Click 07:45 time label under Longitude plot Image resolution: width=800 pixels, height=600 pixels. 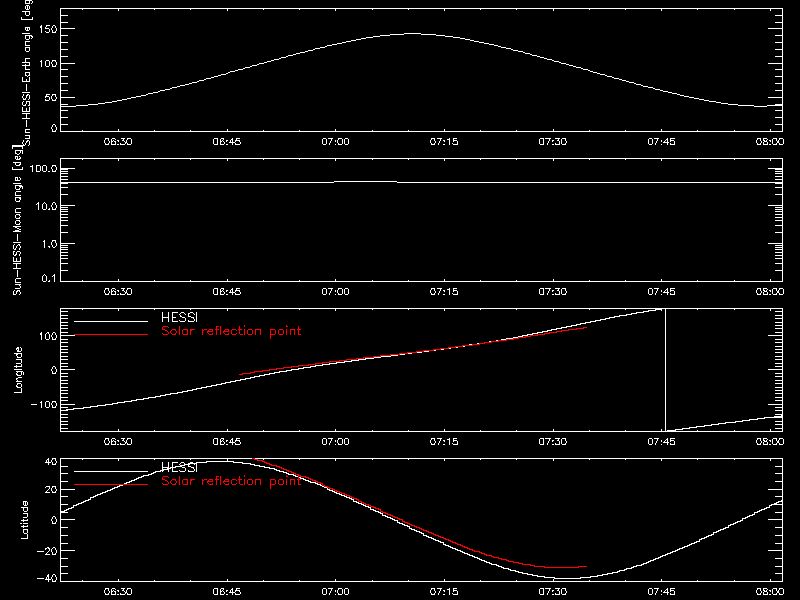pyautogui.click(x=661, y=442)
